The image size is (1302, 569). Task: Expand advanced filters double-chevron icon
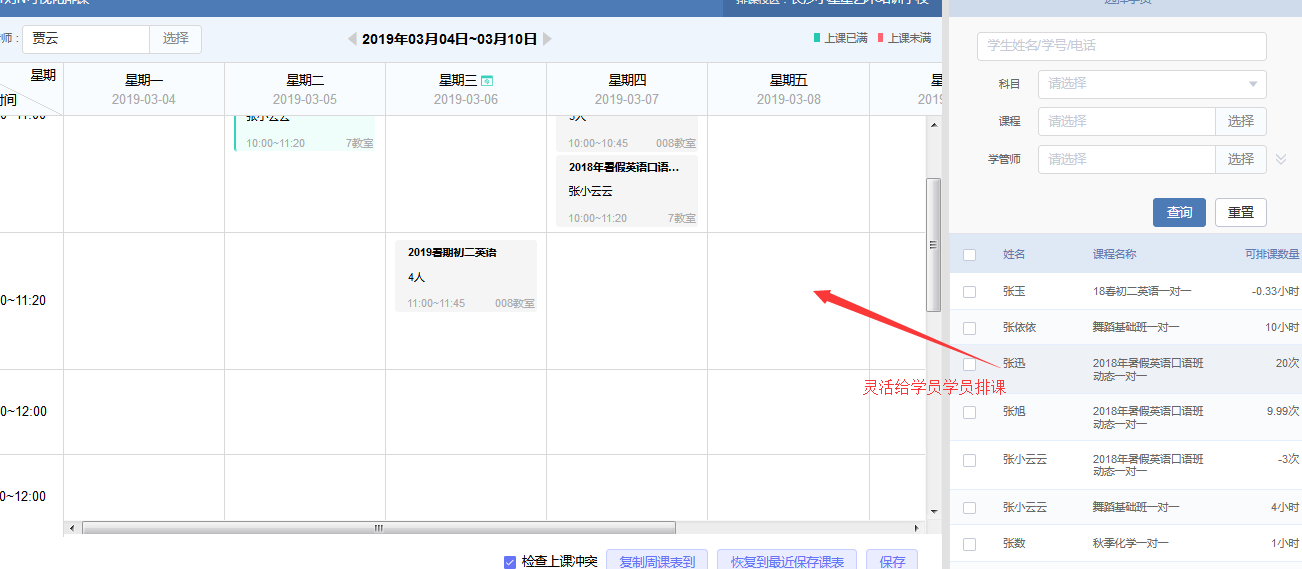(x=1281, y=159)
